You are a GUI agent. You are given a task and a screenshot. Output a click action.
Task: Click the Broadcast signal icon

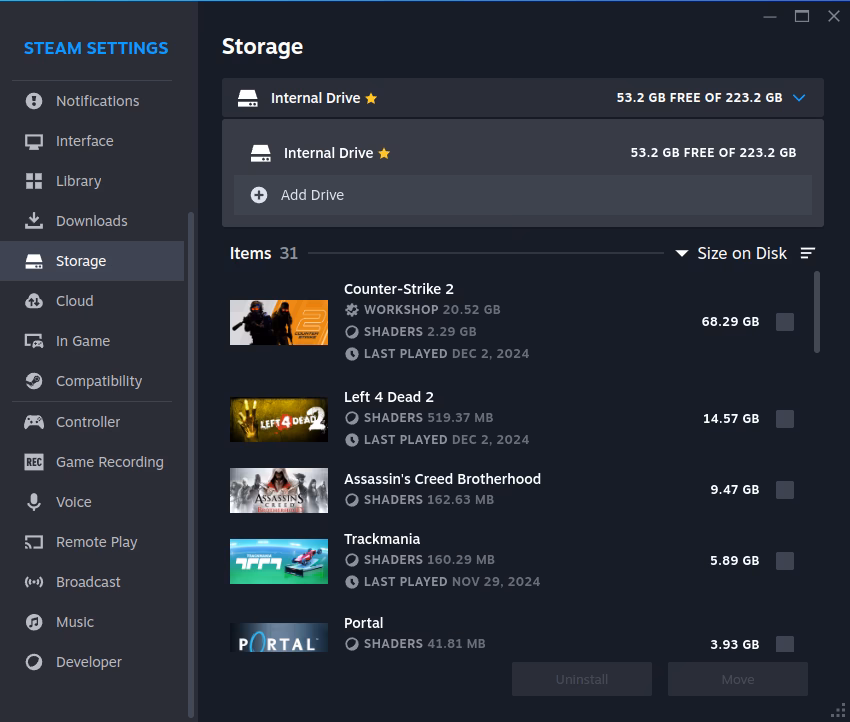click(x=34, y=582)
